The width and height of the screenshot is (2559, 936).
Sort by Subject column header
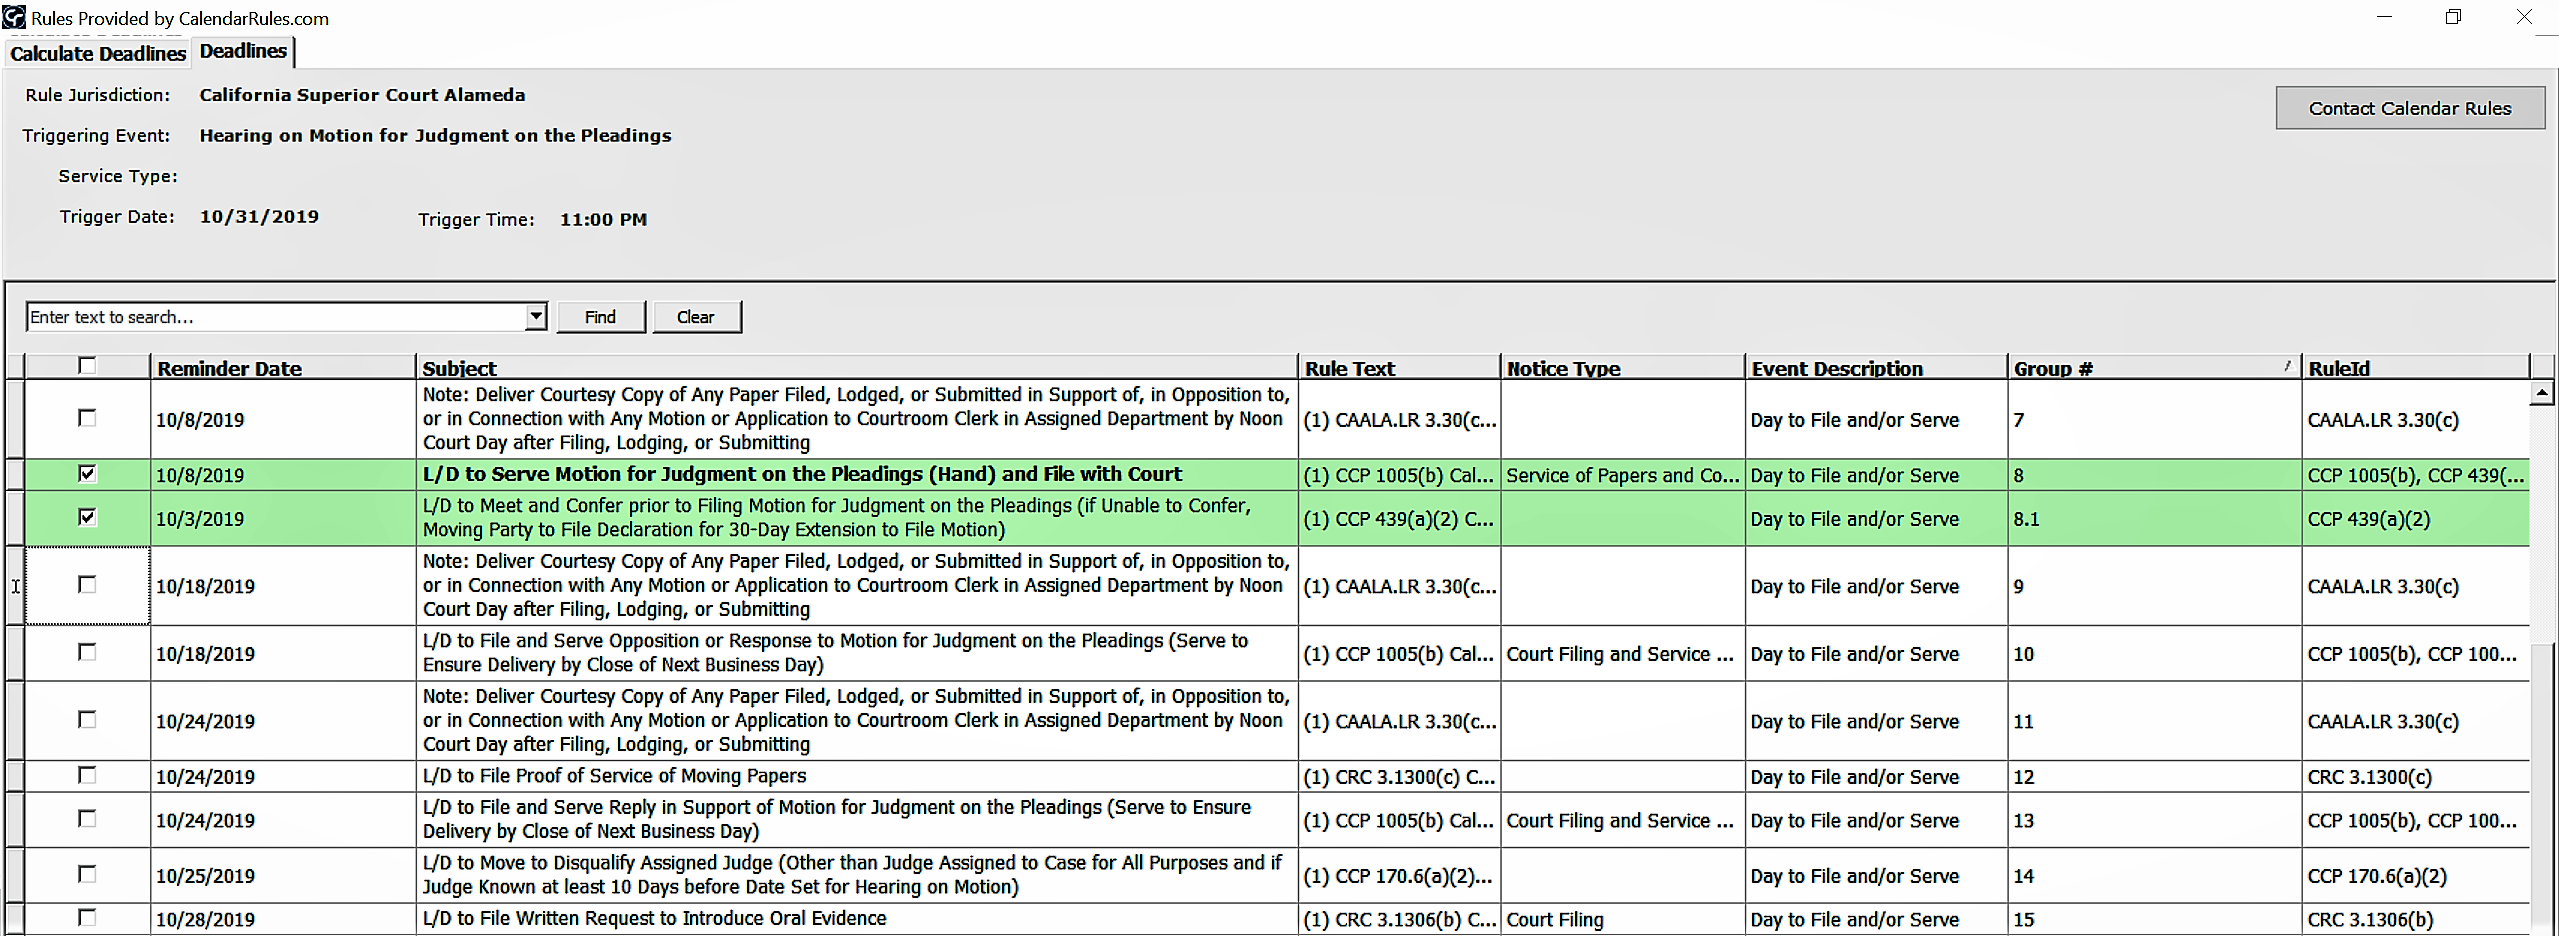coord(856,367)
